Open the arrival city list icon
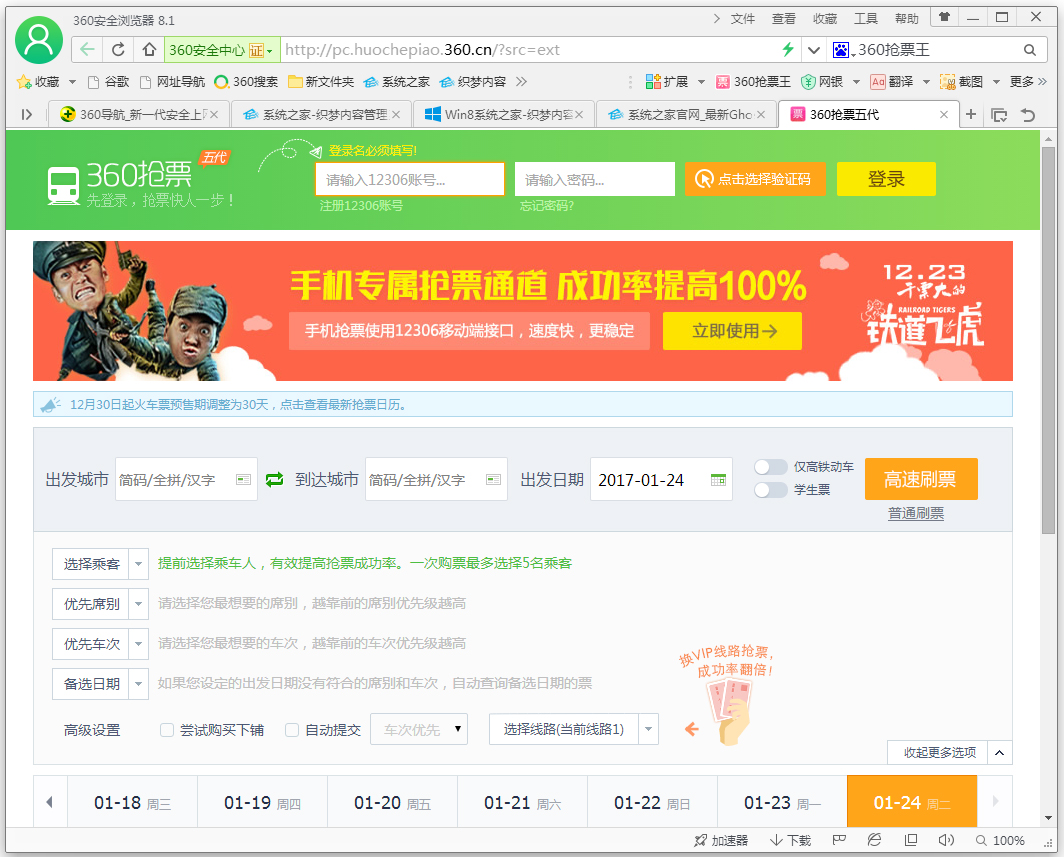The width and height of the screenshot is (1064, 857). (493, 480)
